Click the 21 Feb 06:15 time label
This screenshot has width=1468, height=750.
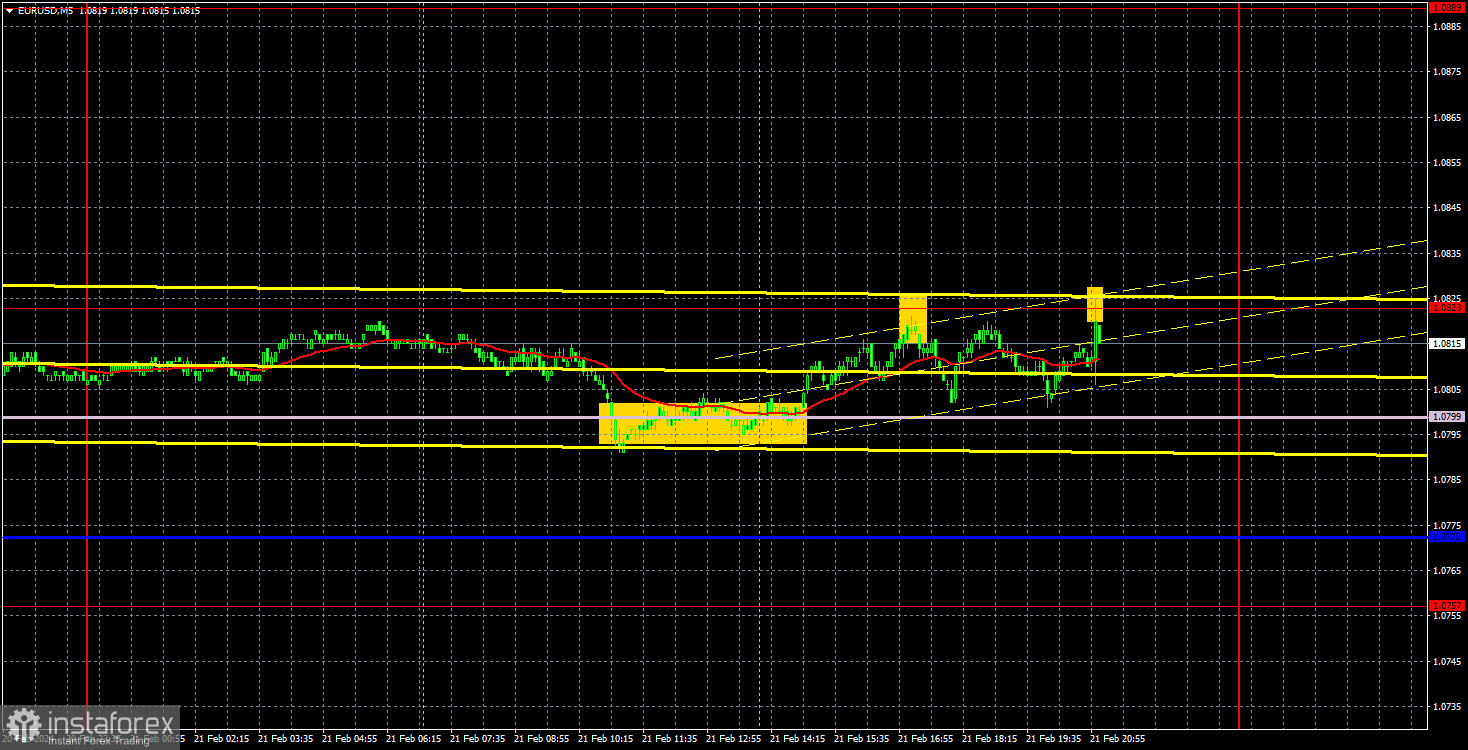pyautogui.click(x=413, y=739)
